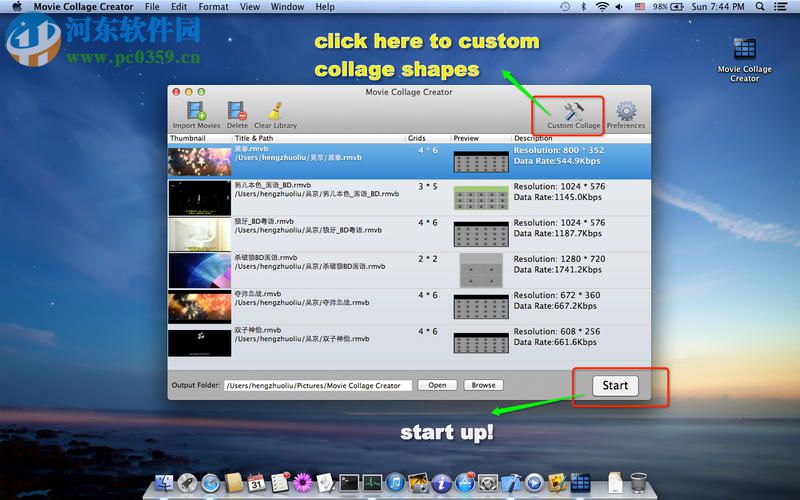Open Notification Center menu bar icon

(780, 7)
